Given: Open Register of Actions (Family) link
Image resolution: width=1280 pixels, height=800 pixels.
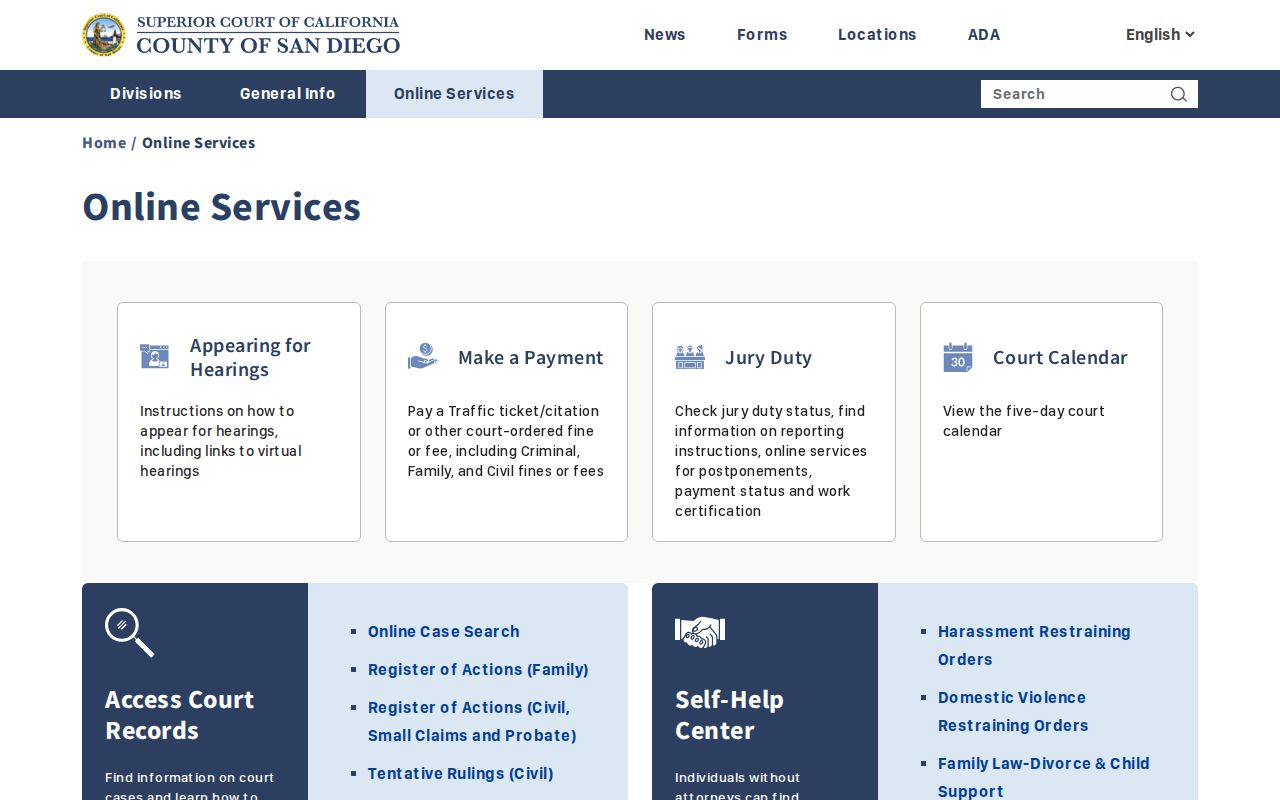Looking at the screenshot, I should pos(478,670).
